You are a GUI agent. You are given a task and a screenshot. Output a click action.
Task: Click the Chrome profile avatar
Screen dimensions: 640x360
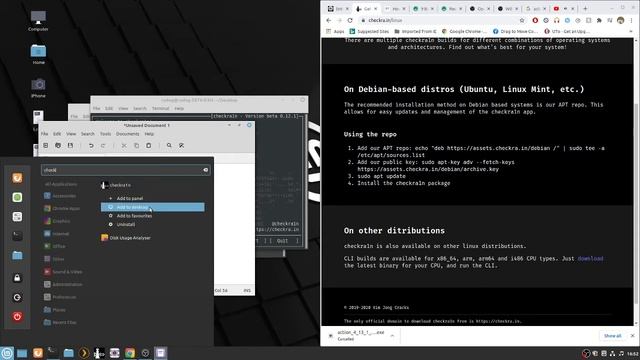point(620,20)
